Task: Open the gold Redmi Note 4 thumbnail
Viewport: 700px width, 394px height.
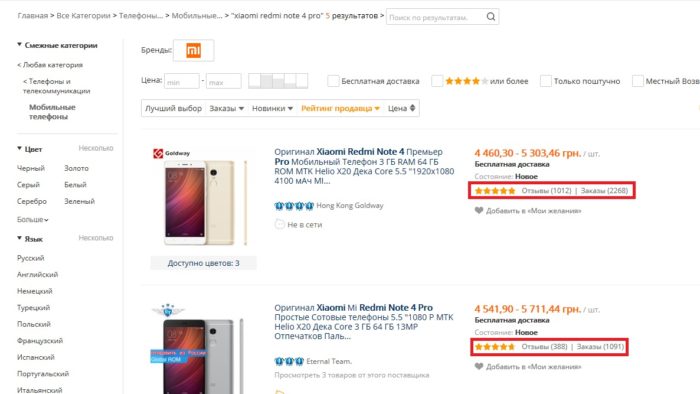Action: tap(203, 200)
